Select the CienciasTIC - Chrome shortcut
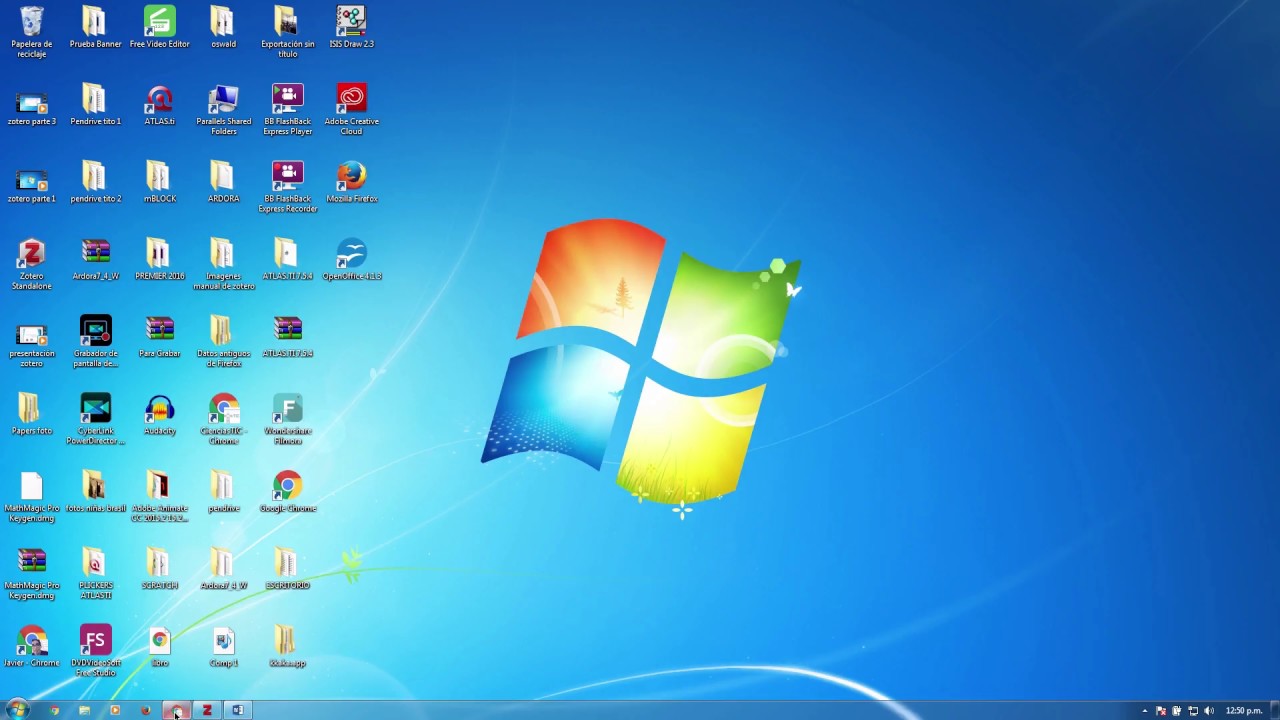The image size is (1280, 720). pos(223,419)
